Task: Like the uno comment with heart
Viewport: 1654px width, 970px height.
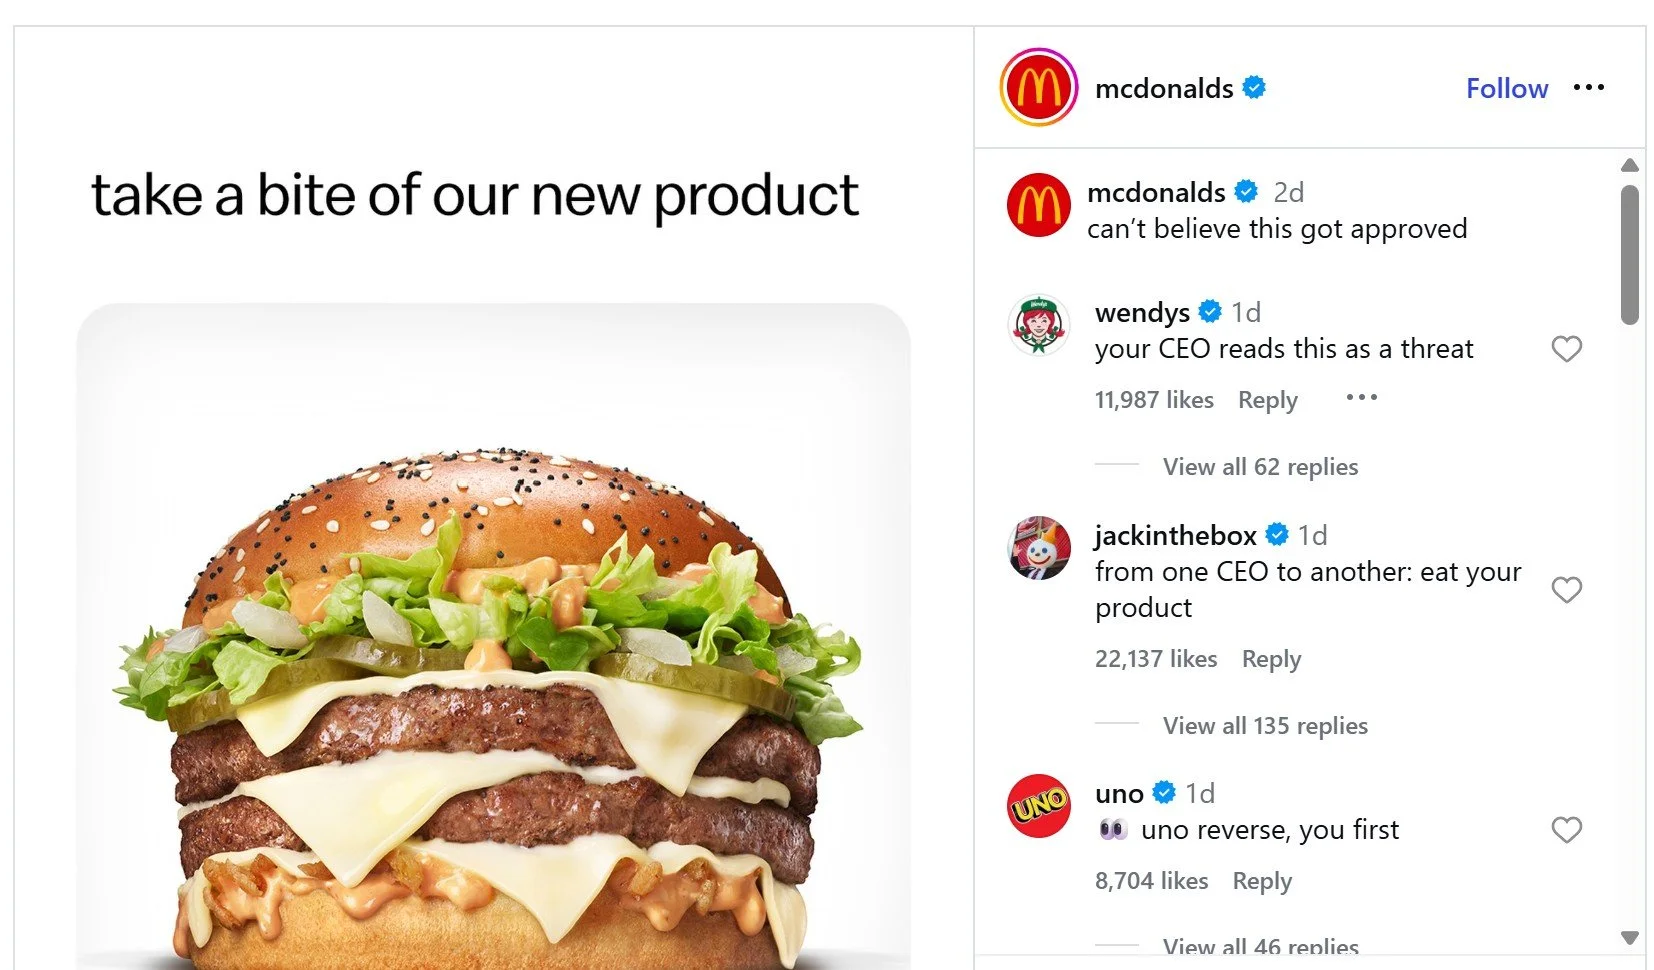Action: coord(1566,830)
